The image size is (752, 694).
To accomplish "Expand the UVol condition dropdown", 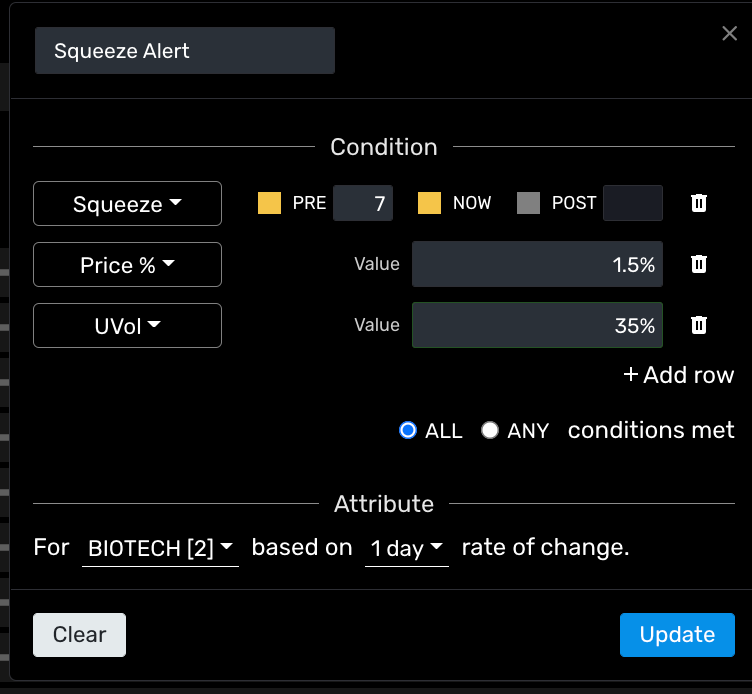I will click(127, 326).
